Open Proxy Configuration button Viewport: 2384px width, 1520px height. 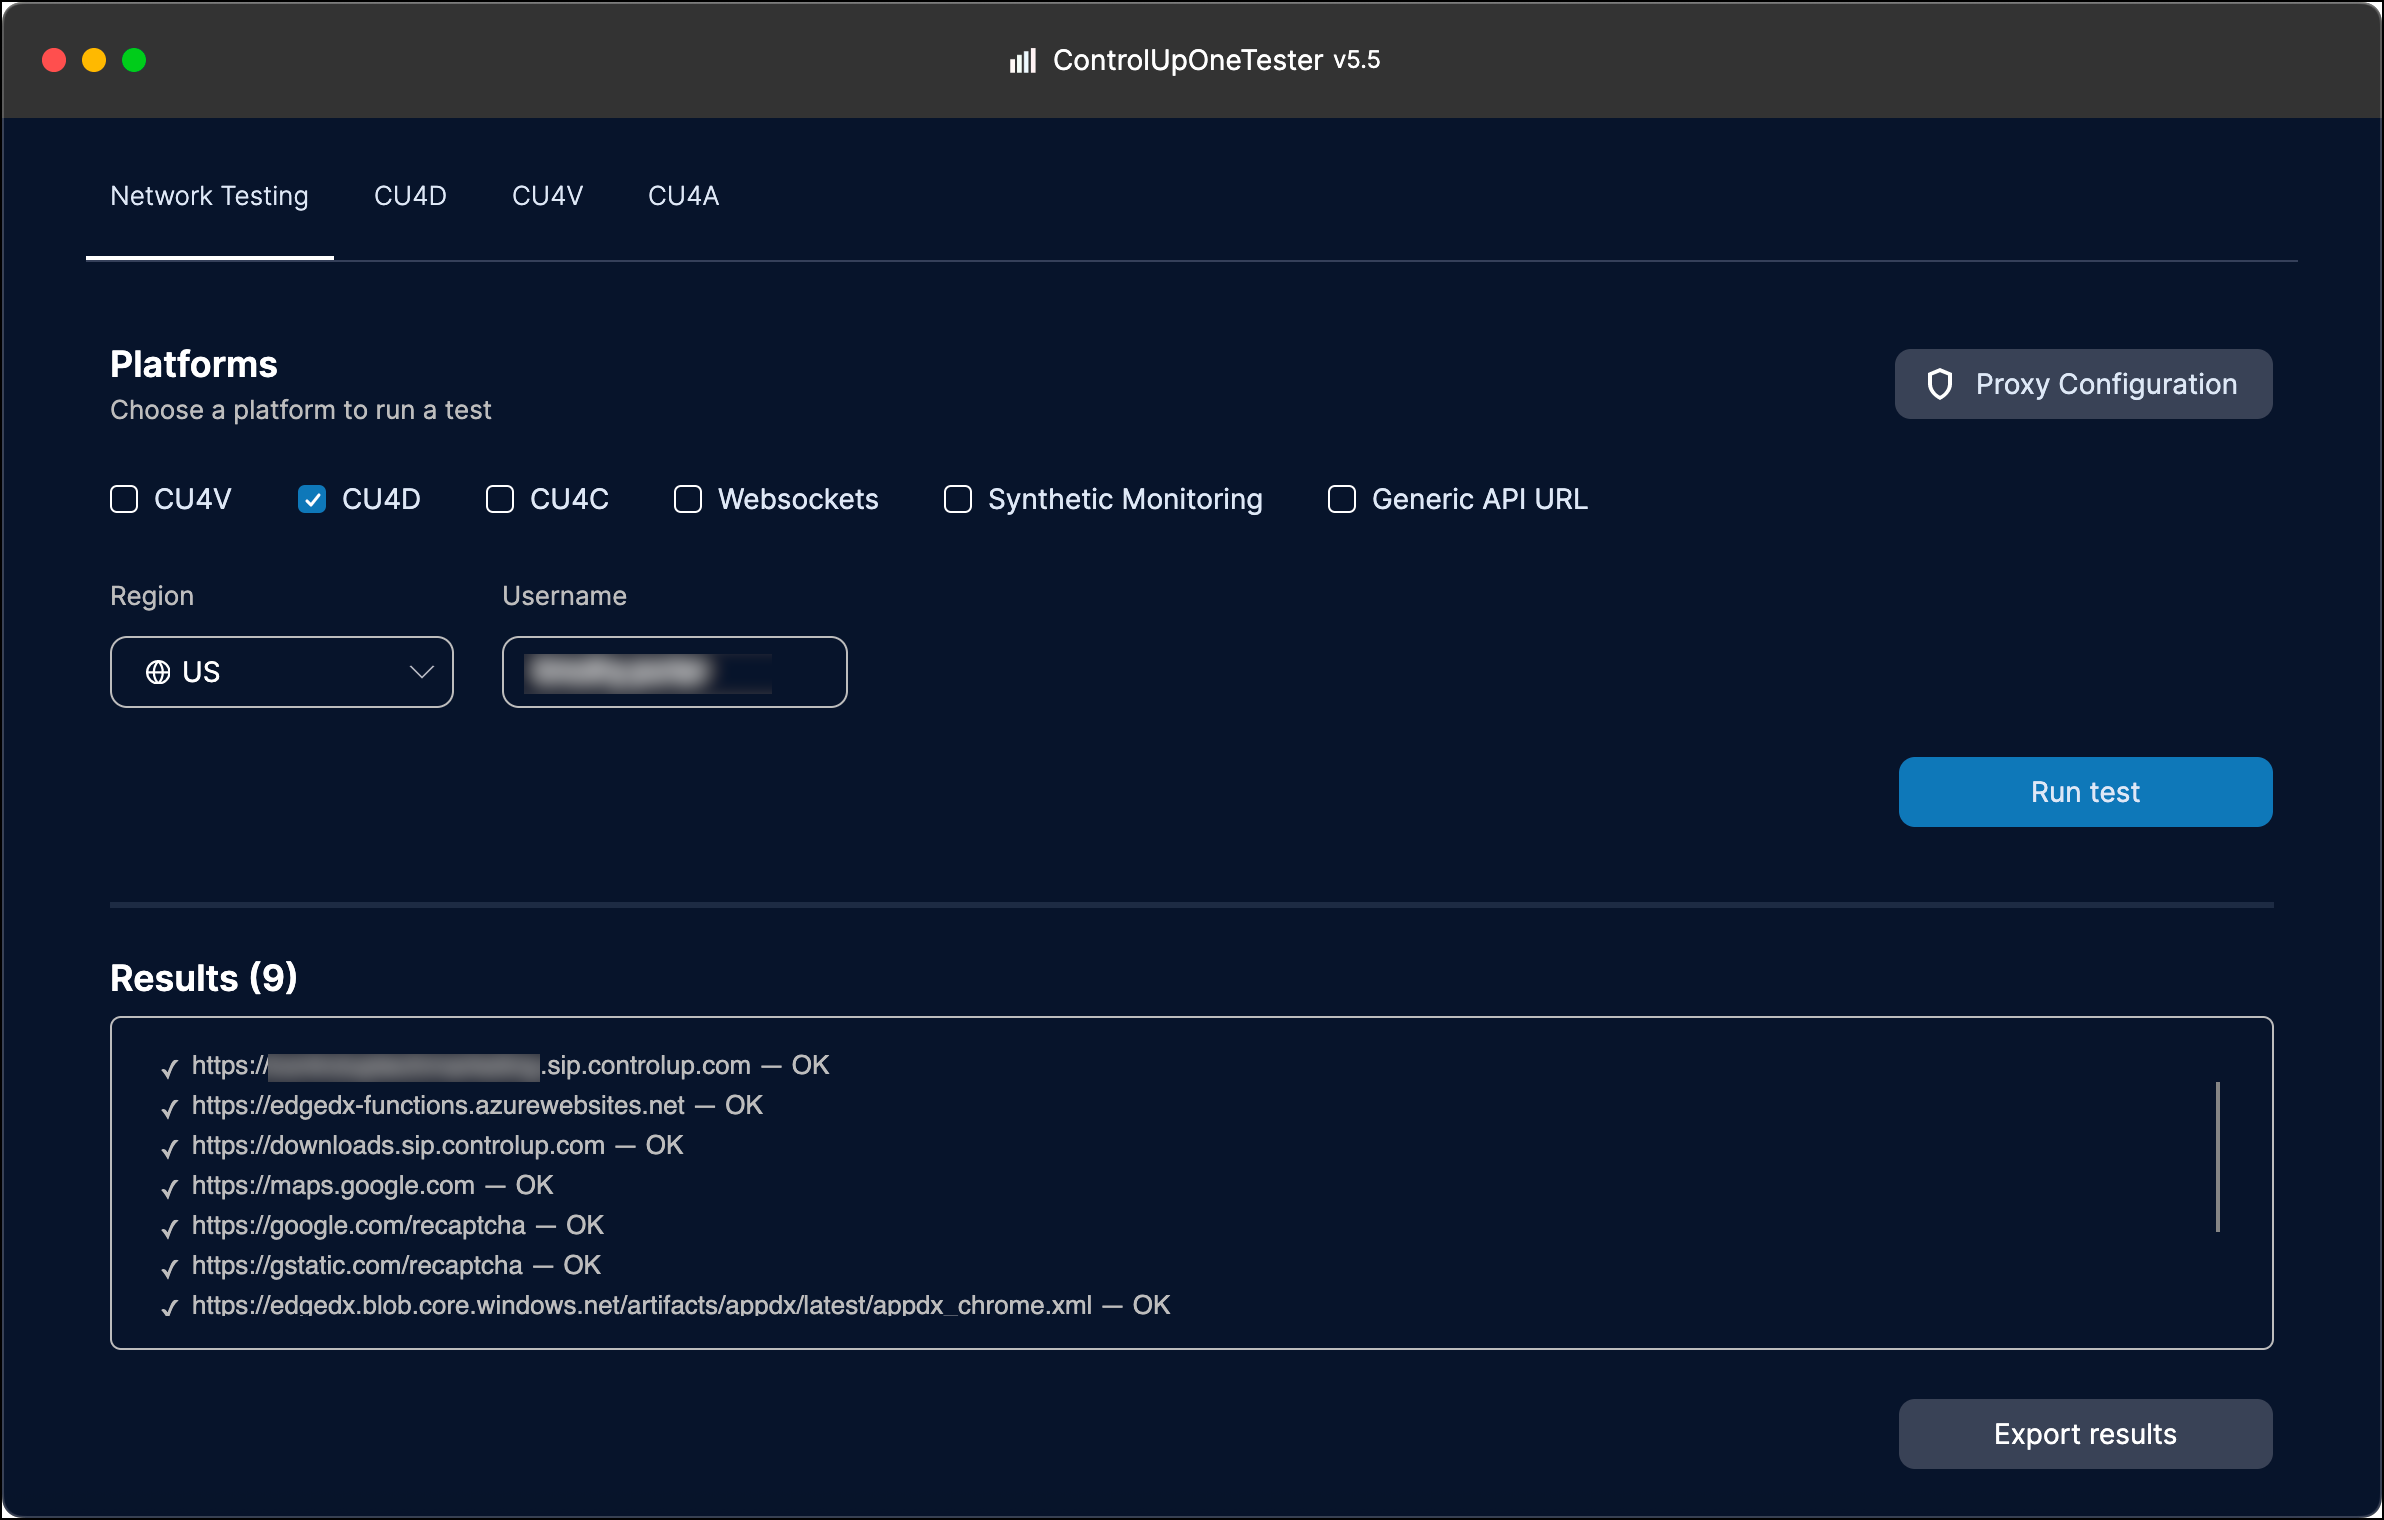coord(2084,384)
